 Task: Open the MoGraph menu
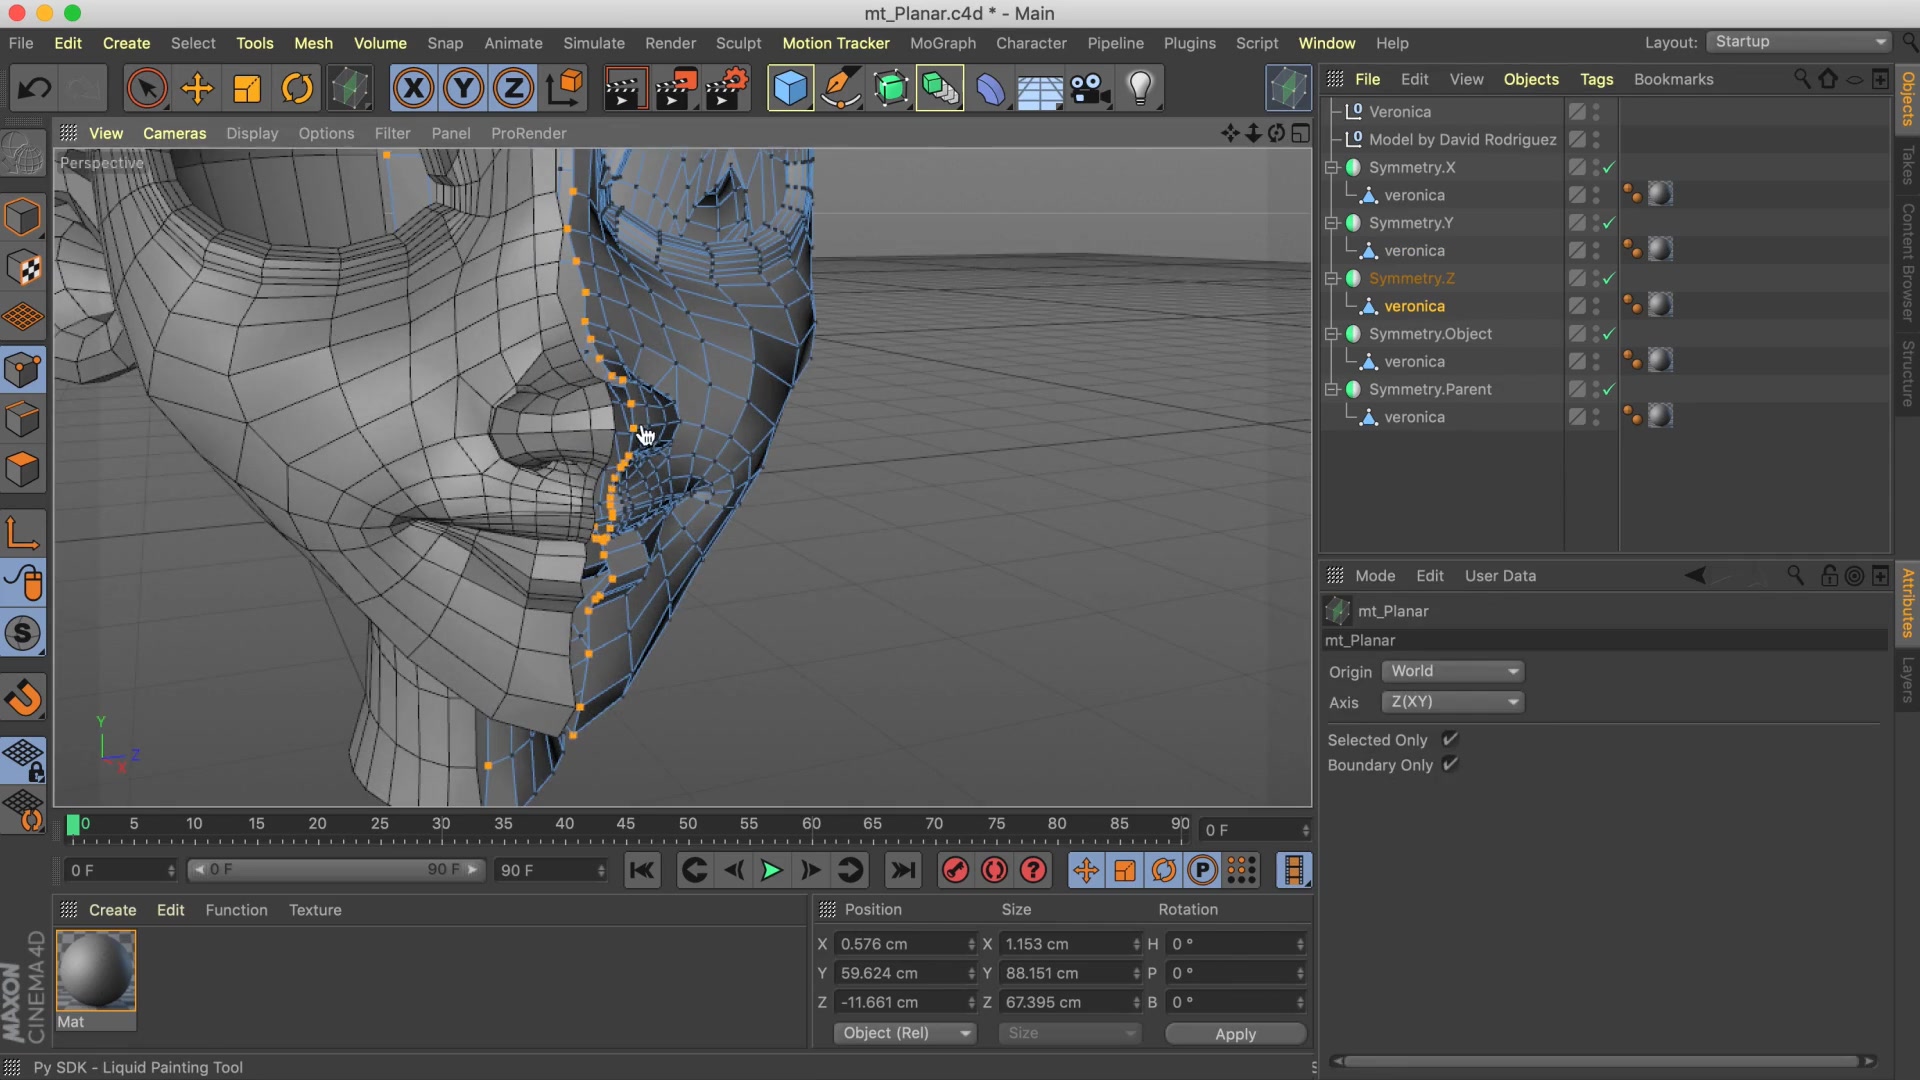942,43
